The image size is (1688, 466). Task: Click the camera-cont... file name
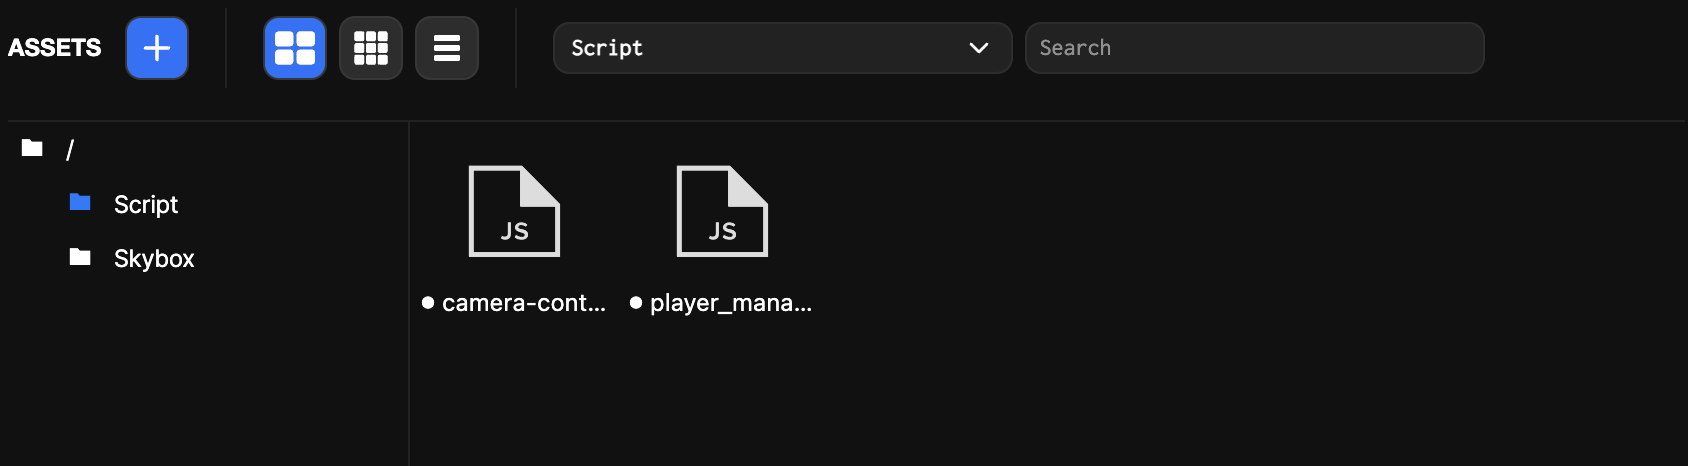tap(524, 303)
